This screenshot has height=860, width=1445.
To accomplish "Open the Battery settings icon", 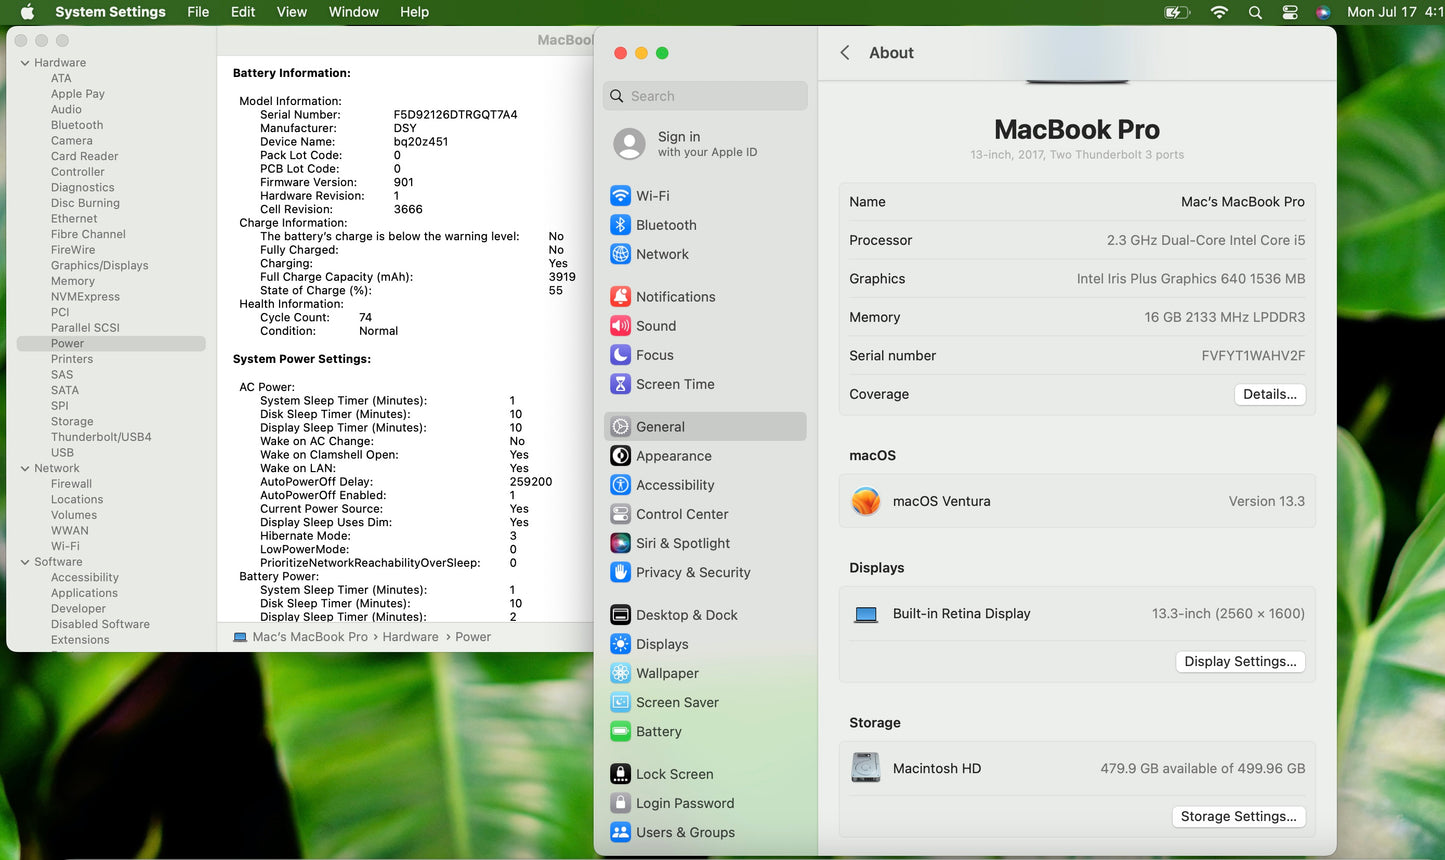I will coord(620,732).
